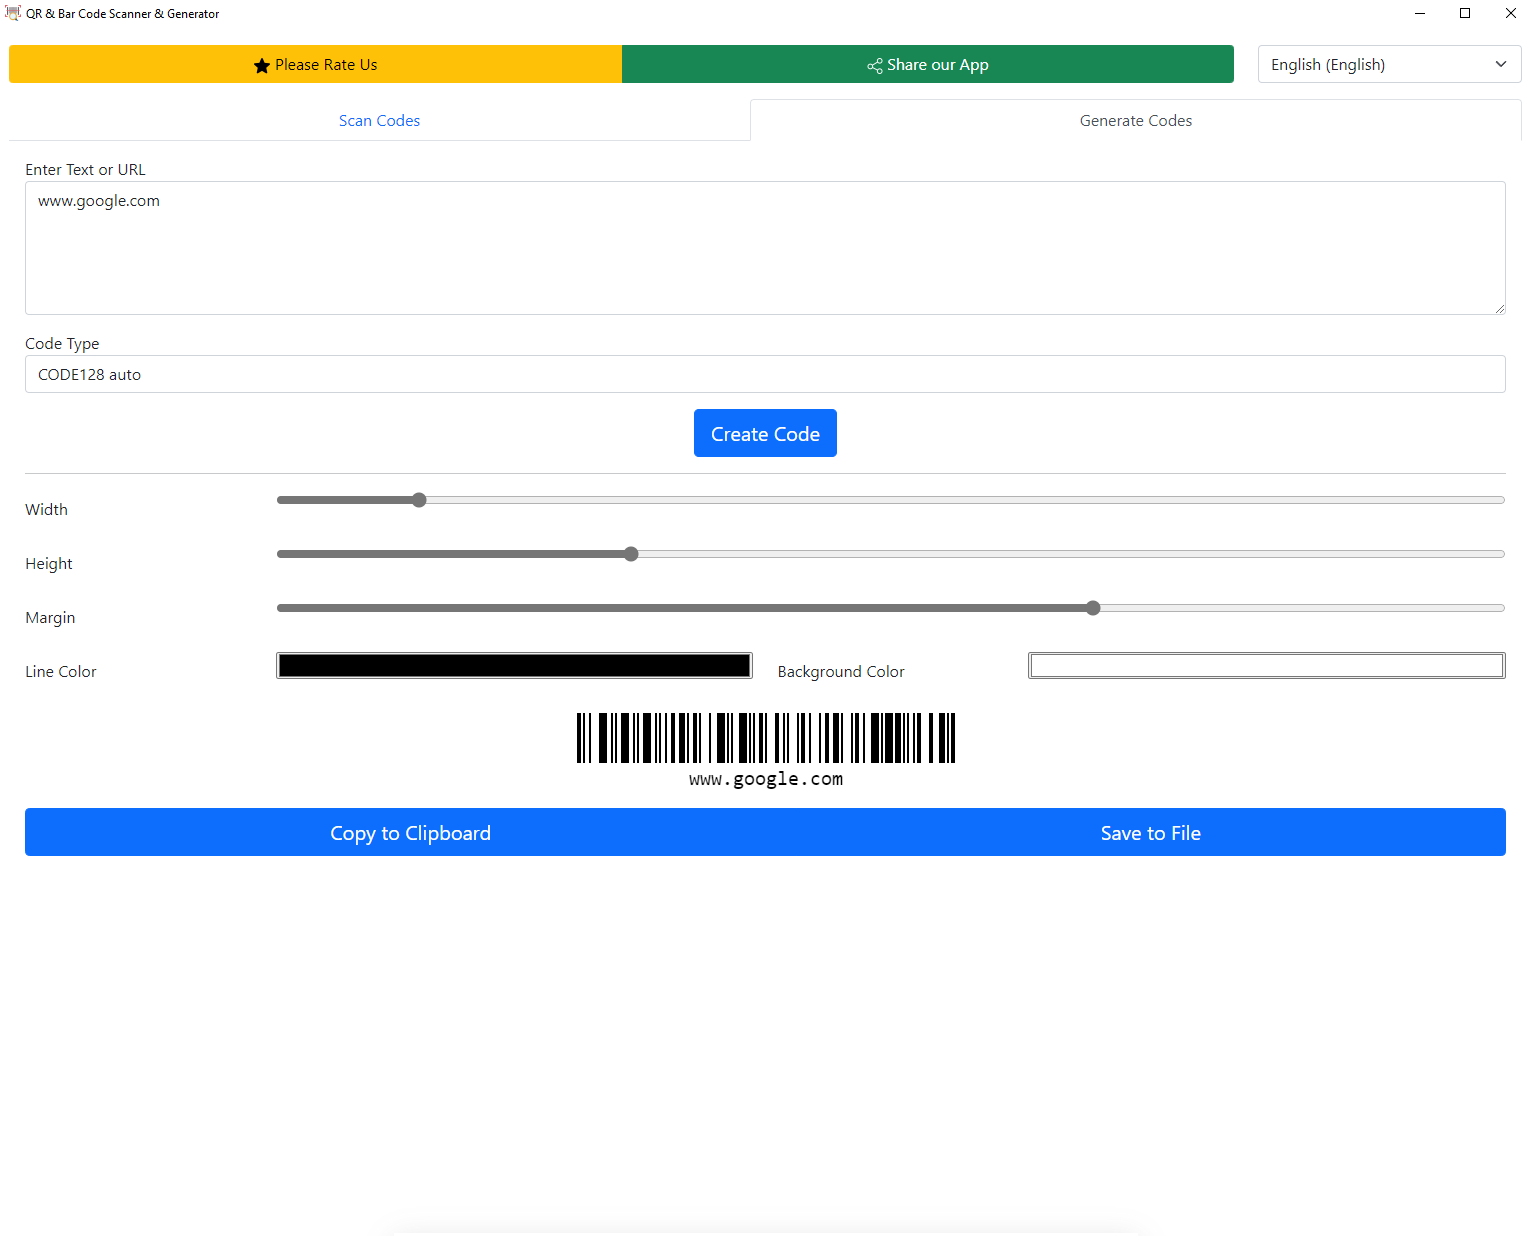Click Save to File

[x=1150, y=832]
